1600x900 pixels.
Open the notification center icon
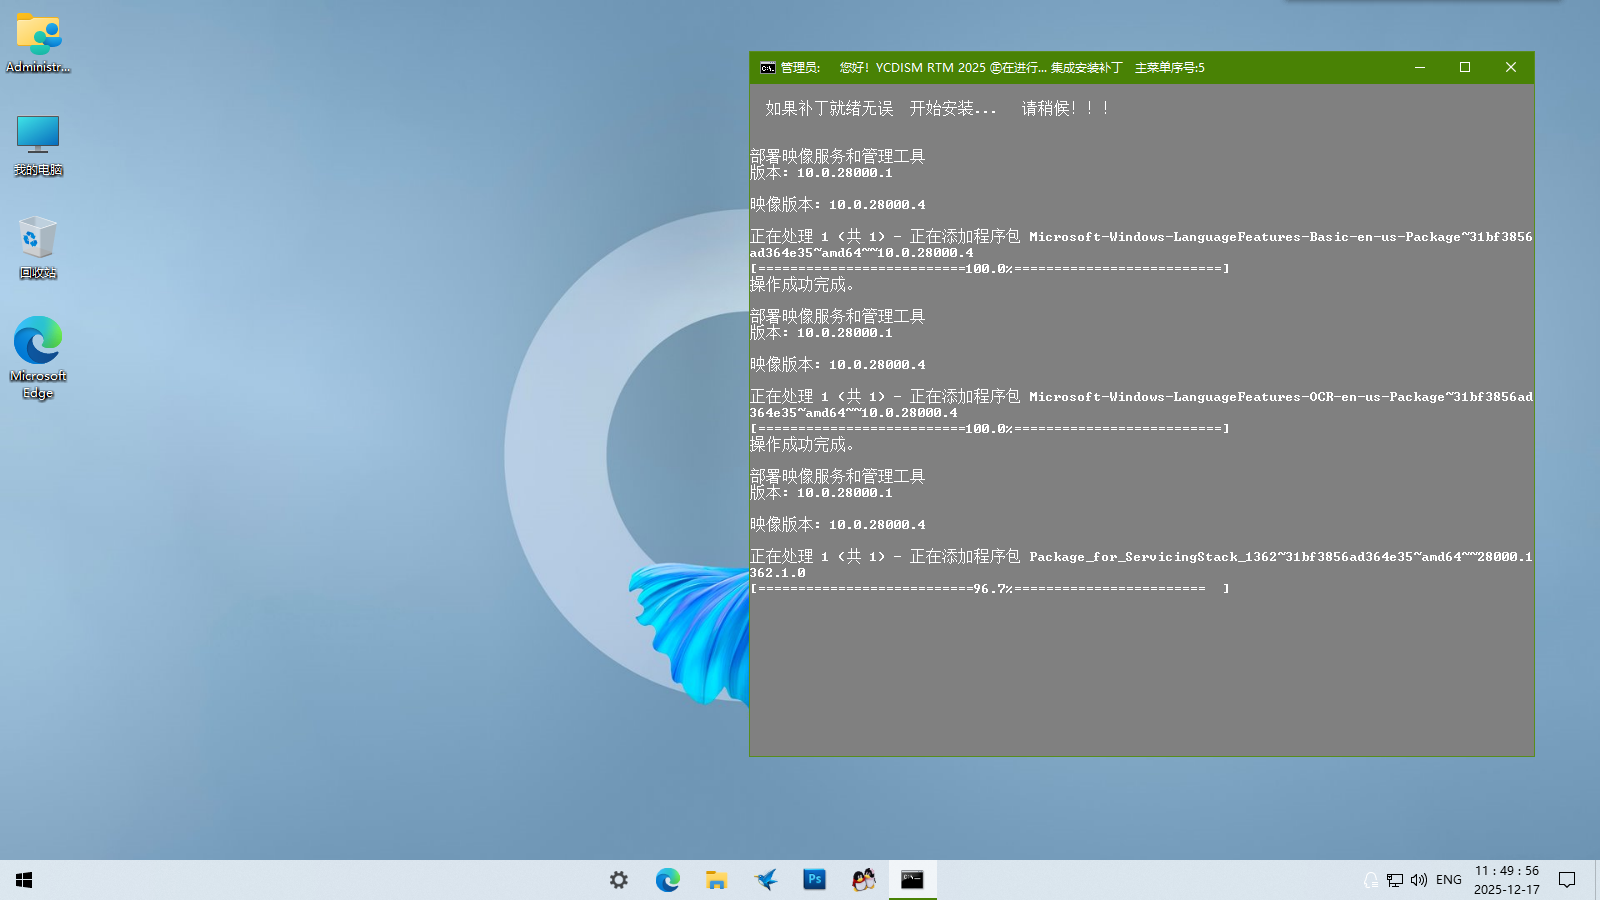coord(1567,880)
